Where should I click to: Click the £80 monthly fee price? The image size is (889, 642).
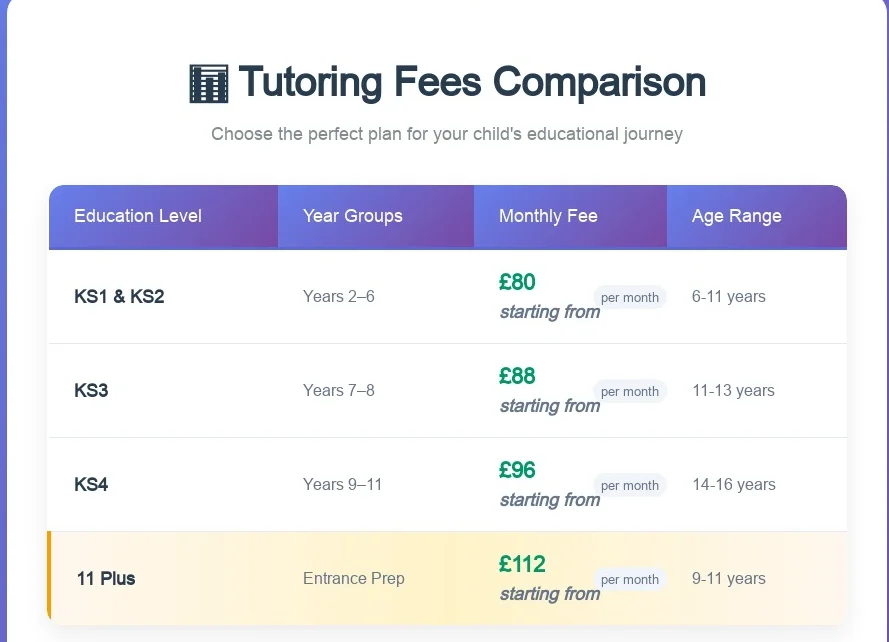click(517, 282)
